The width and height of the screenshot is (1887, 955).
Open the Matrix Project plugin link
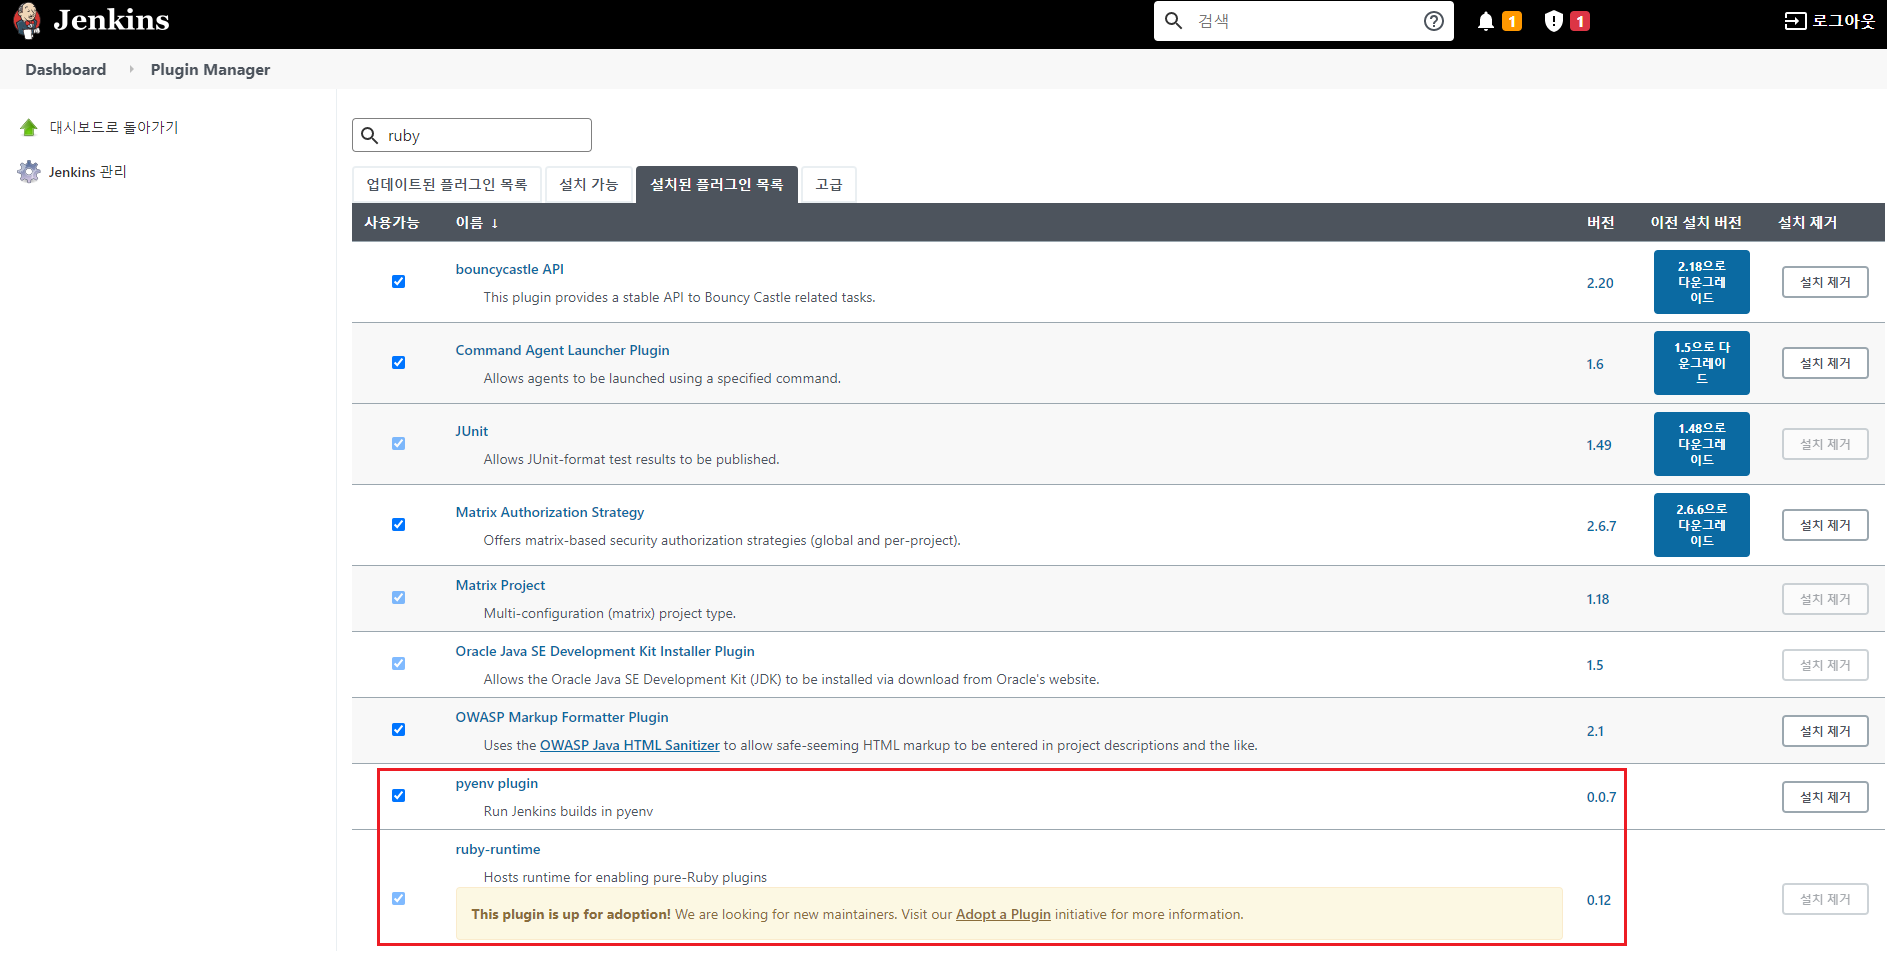pos(500,585)
